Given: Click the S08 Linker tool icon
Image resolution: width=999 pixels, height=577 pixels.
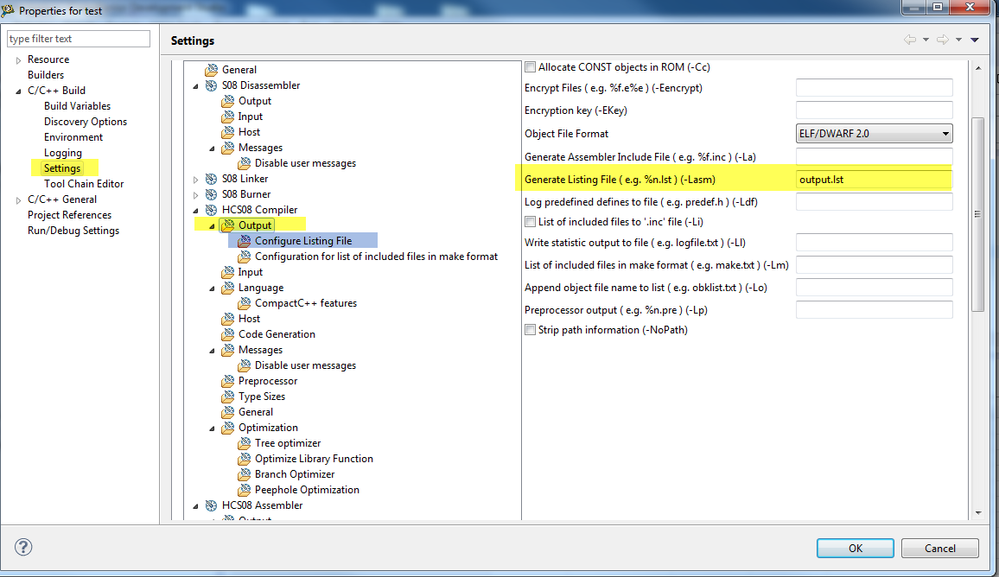Looking at the screenshot, I should tap(211, 179).
